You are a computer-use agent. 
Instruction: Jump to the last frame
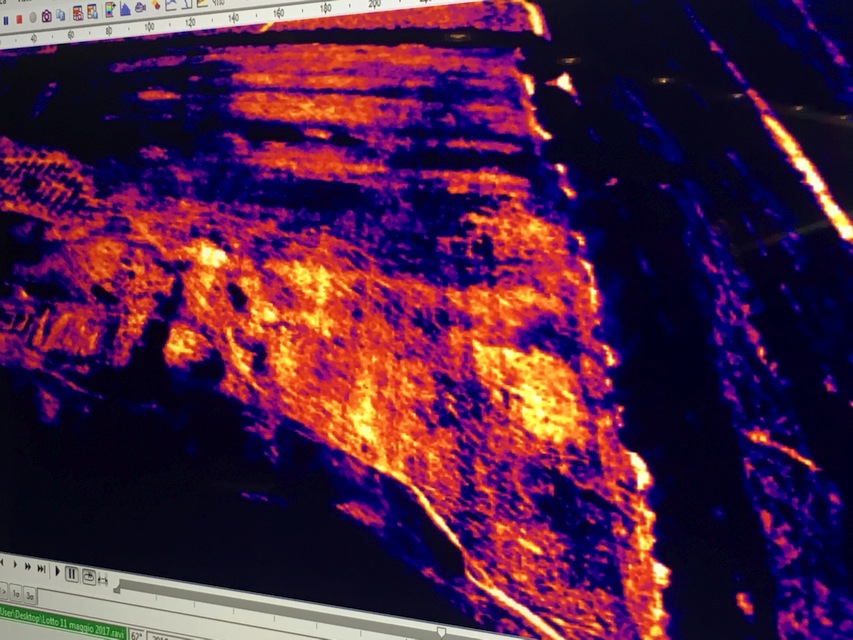(x=42, y=569)
